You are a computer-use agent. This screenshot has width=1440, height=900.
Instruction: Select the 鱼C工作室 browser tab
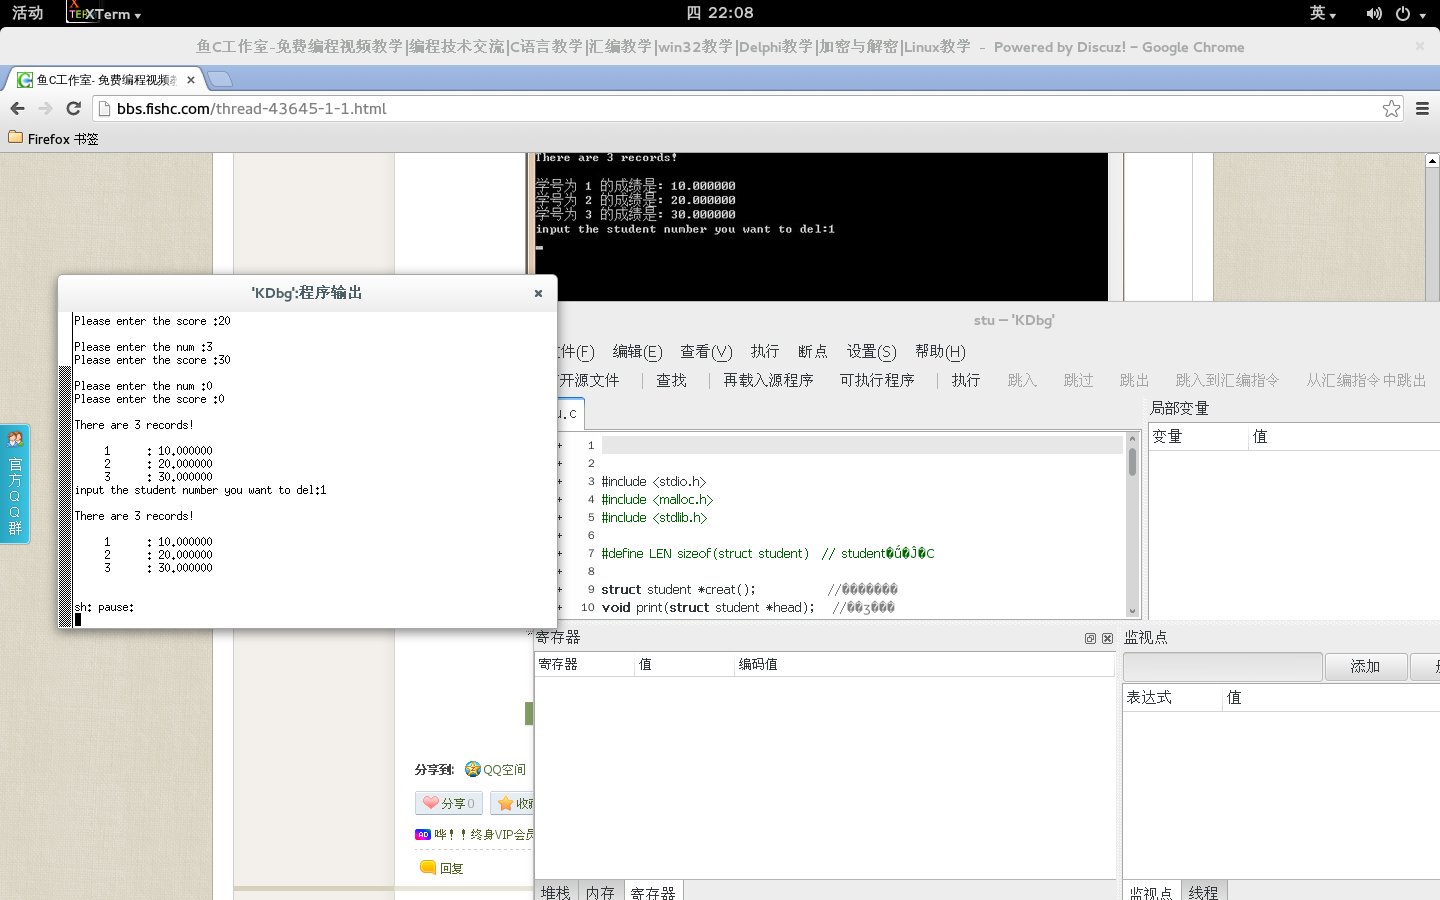pyautogui.click(x=105, y=80)
